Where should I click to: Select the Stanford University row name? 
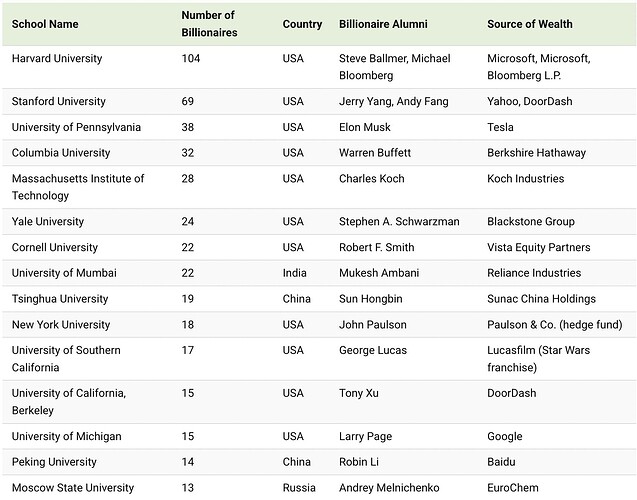point(58,102)
